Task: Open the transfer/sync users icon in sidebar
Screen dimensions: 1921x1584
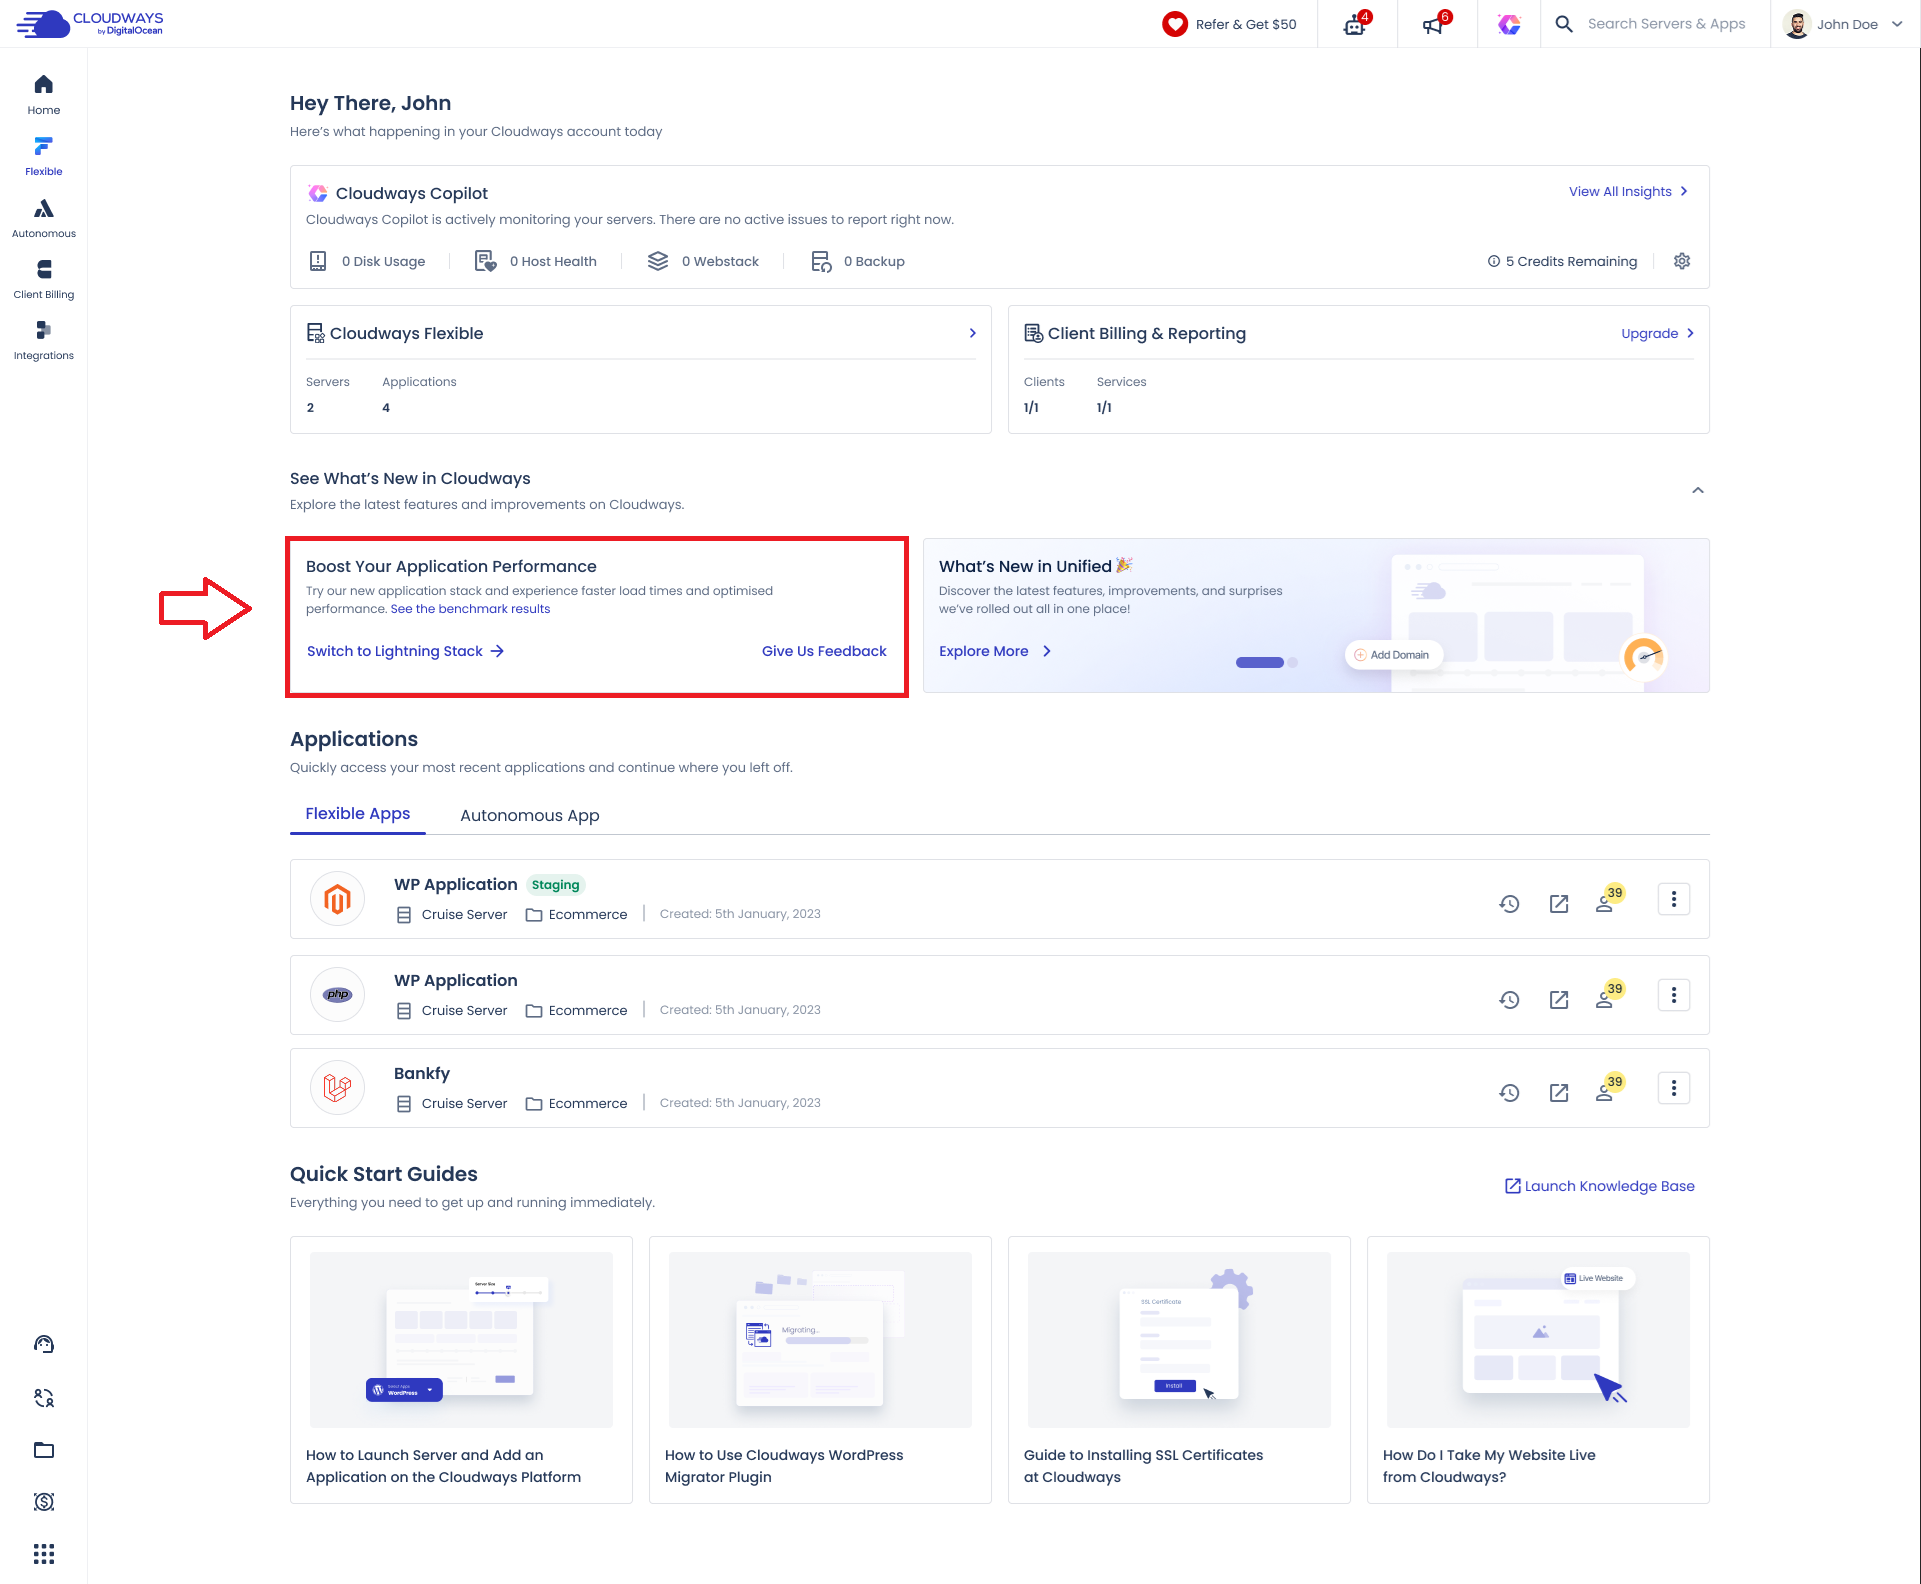Action: tap(44, 1398)
